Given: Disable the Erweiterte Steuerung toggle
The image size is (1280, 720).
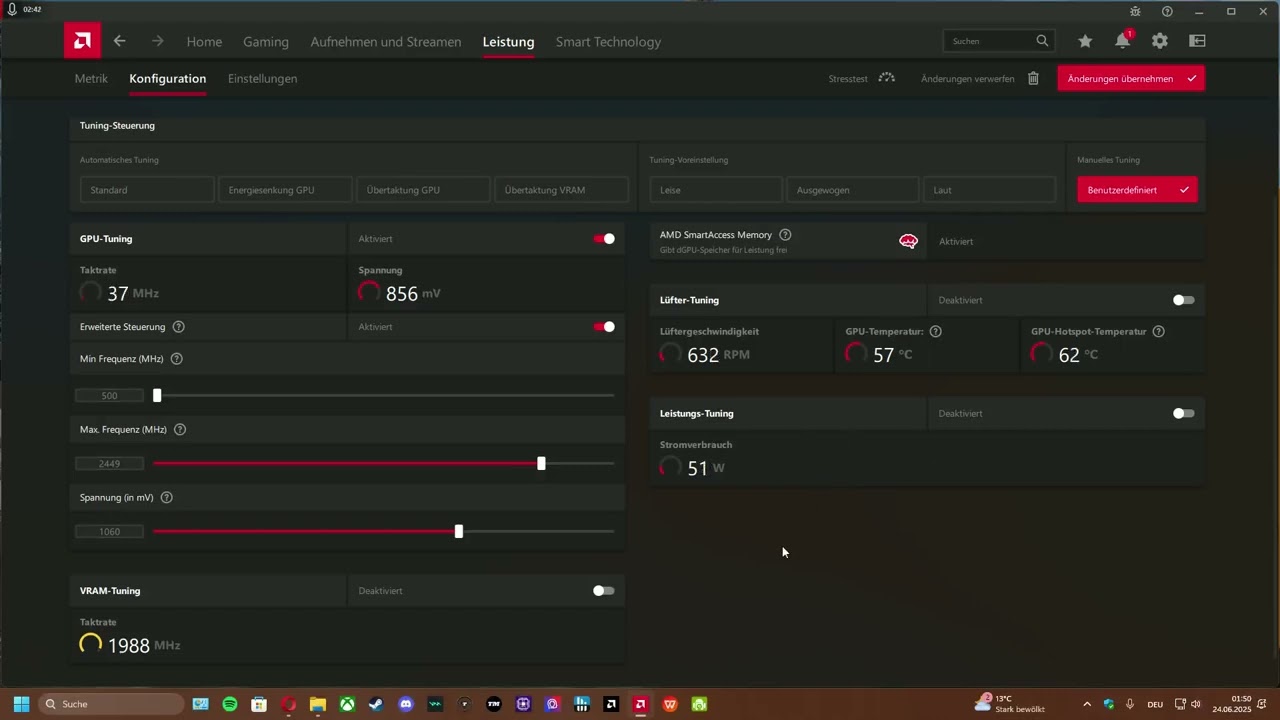Looking at the screenshot, I should [x=604, y=327].
